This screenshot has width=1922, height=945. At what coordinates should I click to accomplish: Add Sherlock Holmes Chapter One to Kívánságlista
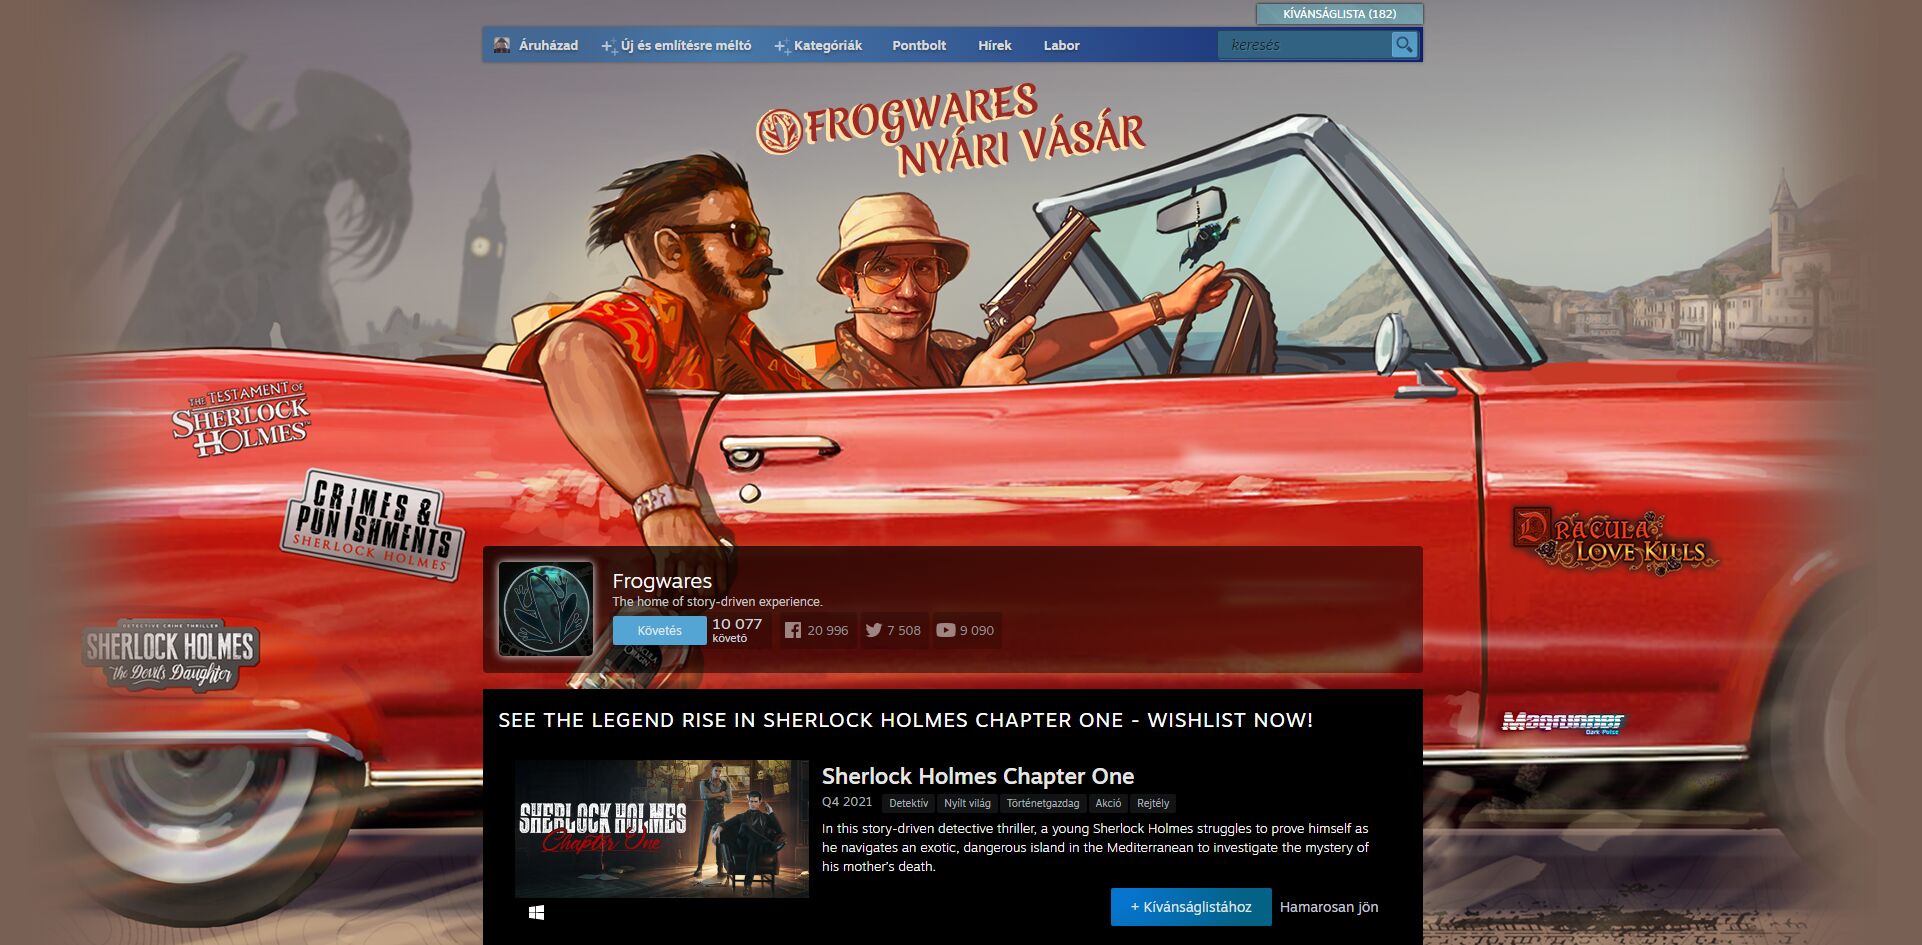pyautogui.click(x=1191, y=907)
